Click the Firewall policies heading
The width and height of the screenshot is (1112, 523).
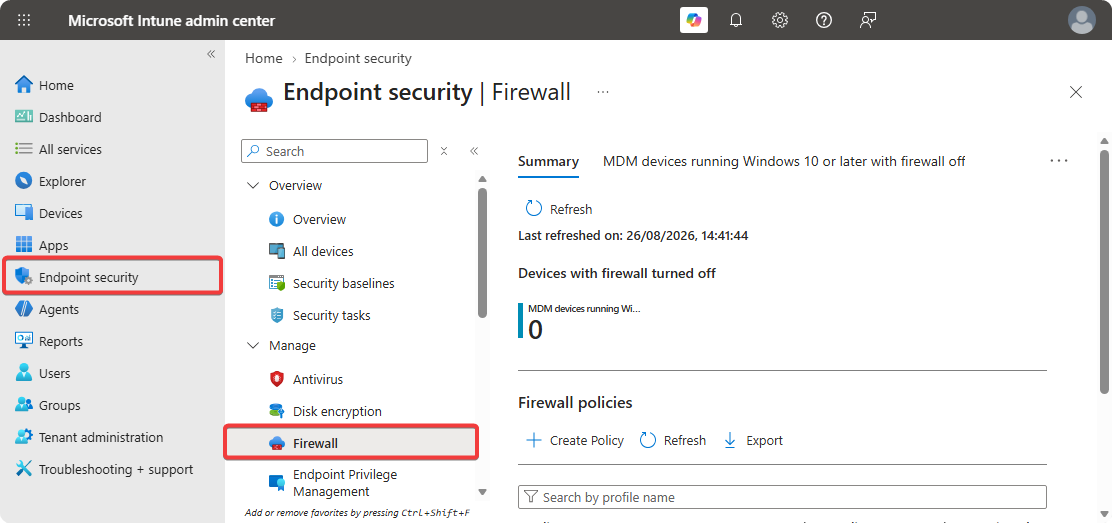(575, 402)
